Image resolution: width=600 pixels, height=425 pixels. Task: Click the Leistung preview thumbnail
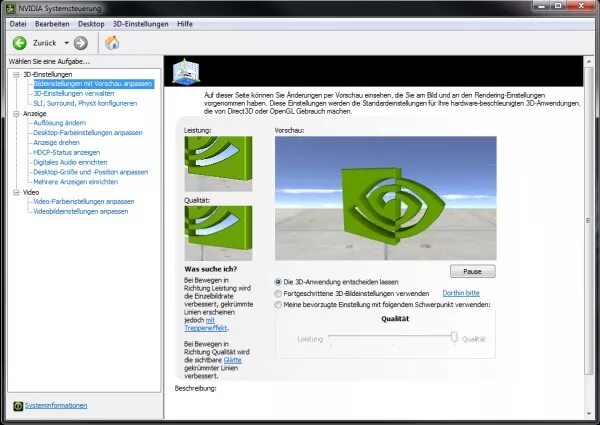[218, 164]
